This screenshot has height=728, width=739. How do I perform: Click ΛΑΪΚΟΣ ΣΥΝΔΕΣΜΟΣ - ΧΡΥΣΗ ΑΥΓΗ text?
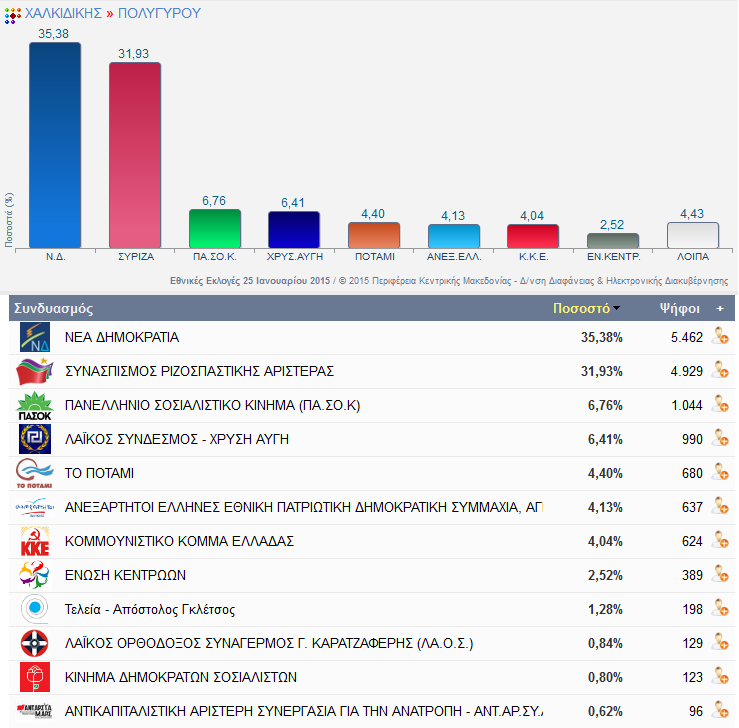(x=177, y=439)
